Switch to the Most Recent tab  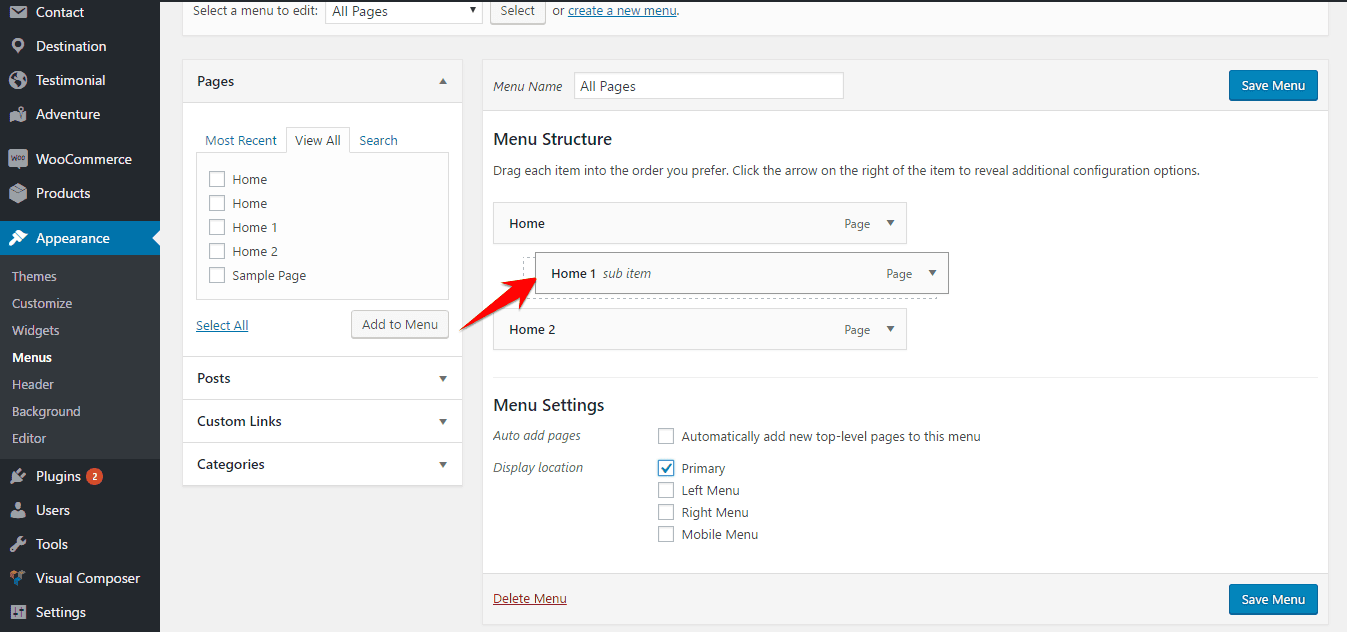point(241,140)
